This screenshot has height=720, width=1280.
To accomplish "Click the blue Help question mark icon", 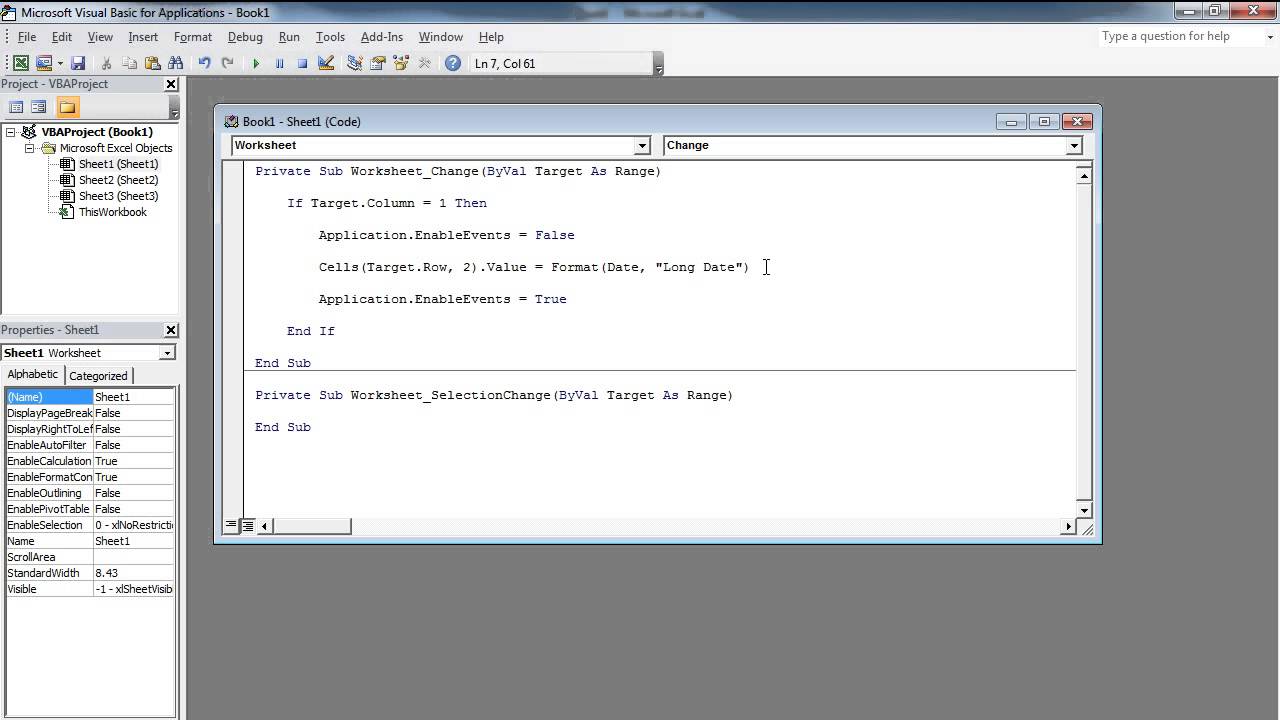I will (x=453, y=63).
